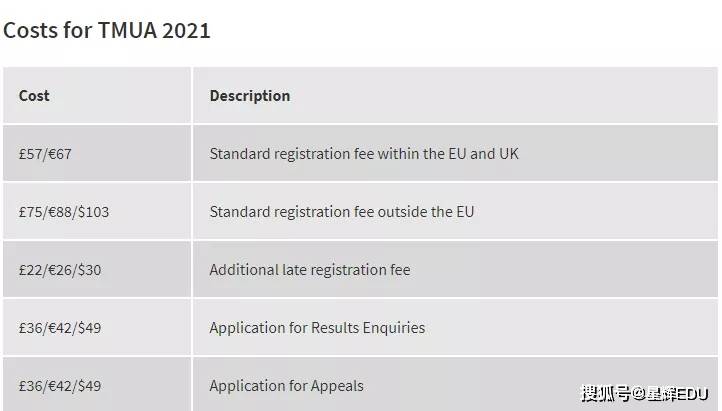This screenshot has height=411, width=722.
Task: Click the year 2021 in the heading
Action: (186, 30)
